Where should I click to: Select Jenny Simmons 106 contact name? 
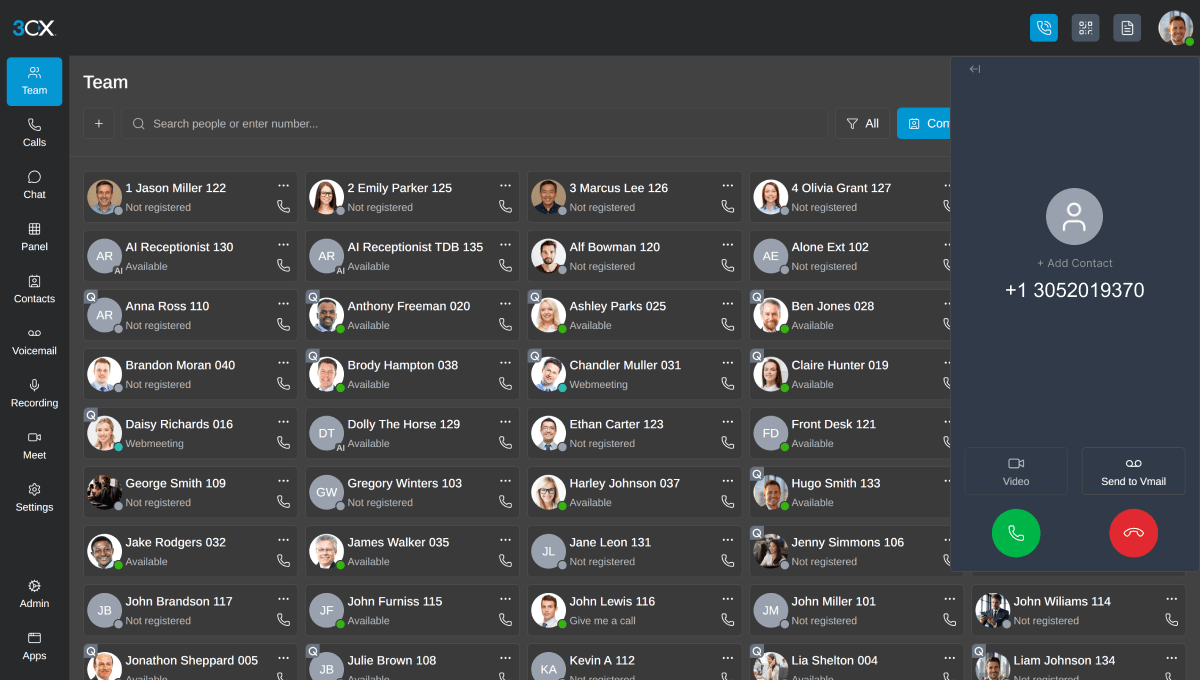(x=847, y=542)
